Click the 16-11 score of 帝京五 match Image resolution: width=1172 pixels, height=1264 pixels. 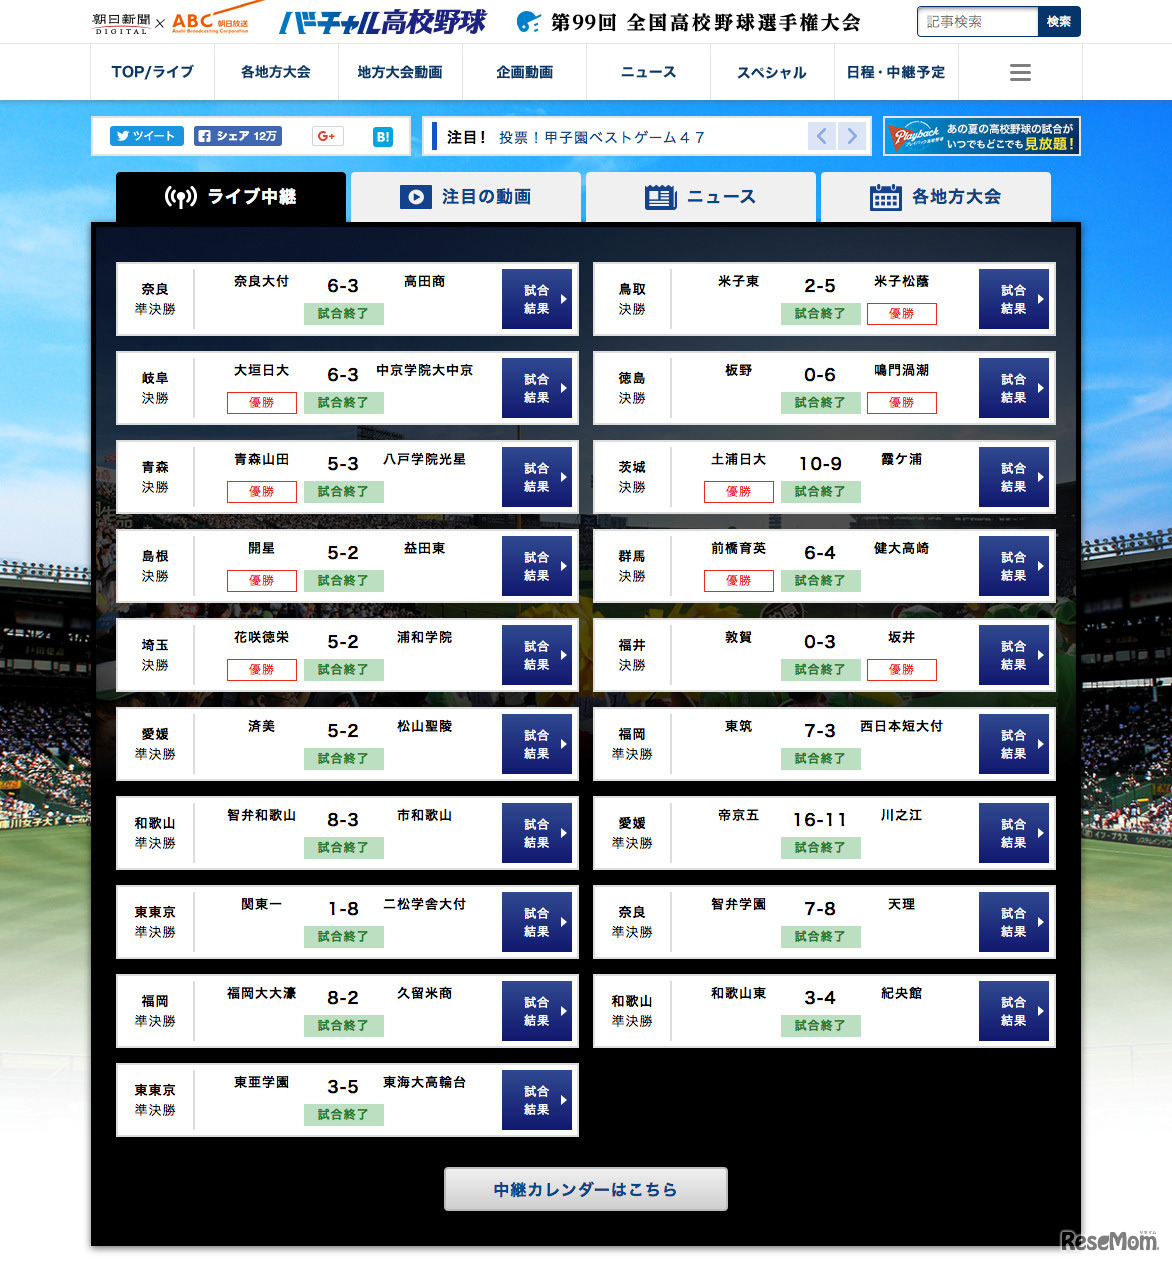pos(820,820)
